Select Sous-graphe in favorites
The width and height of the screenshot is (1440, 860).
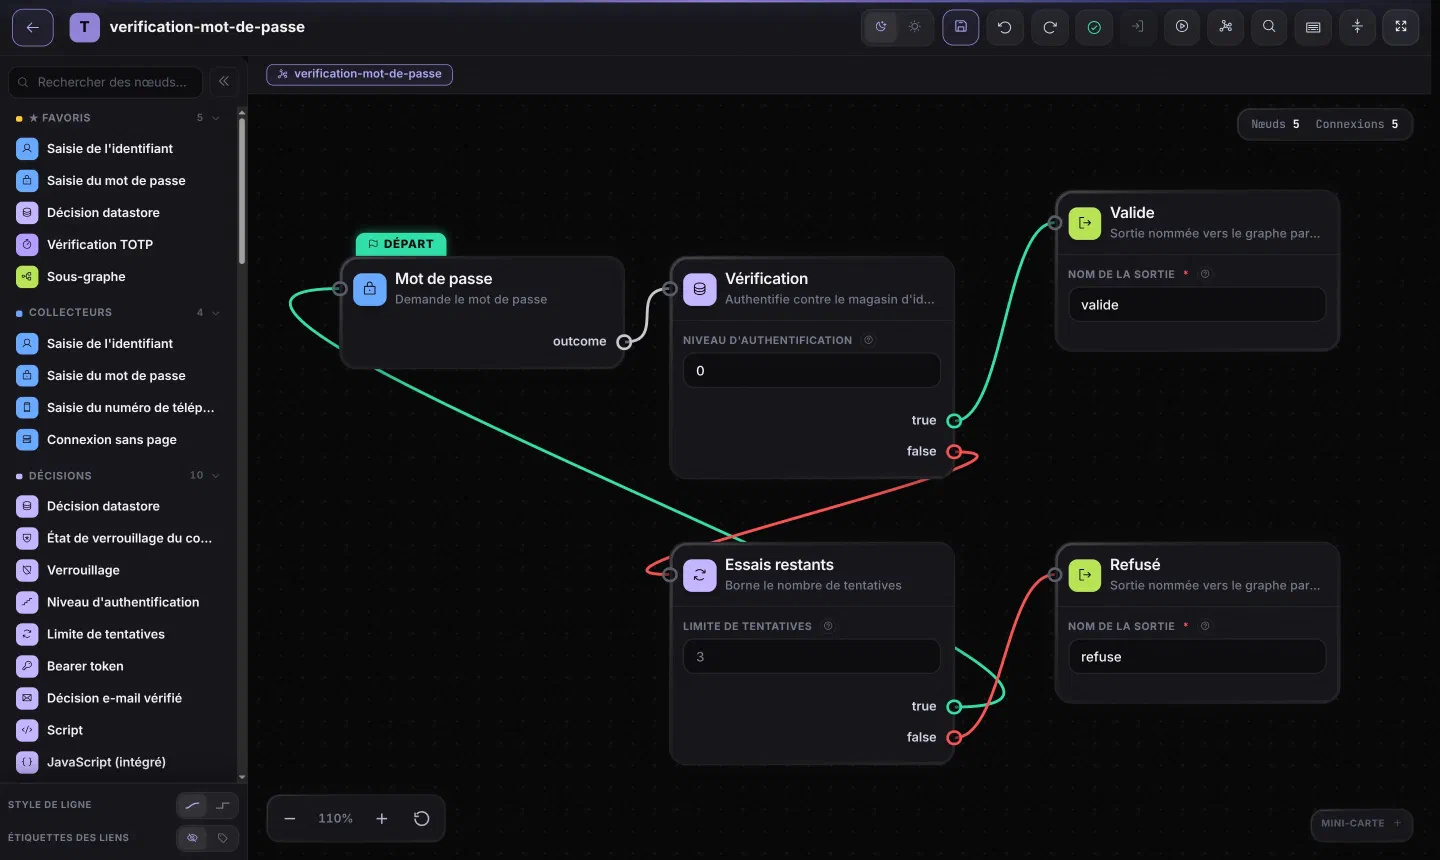(x=118, y=277)
